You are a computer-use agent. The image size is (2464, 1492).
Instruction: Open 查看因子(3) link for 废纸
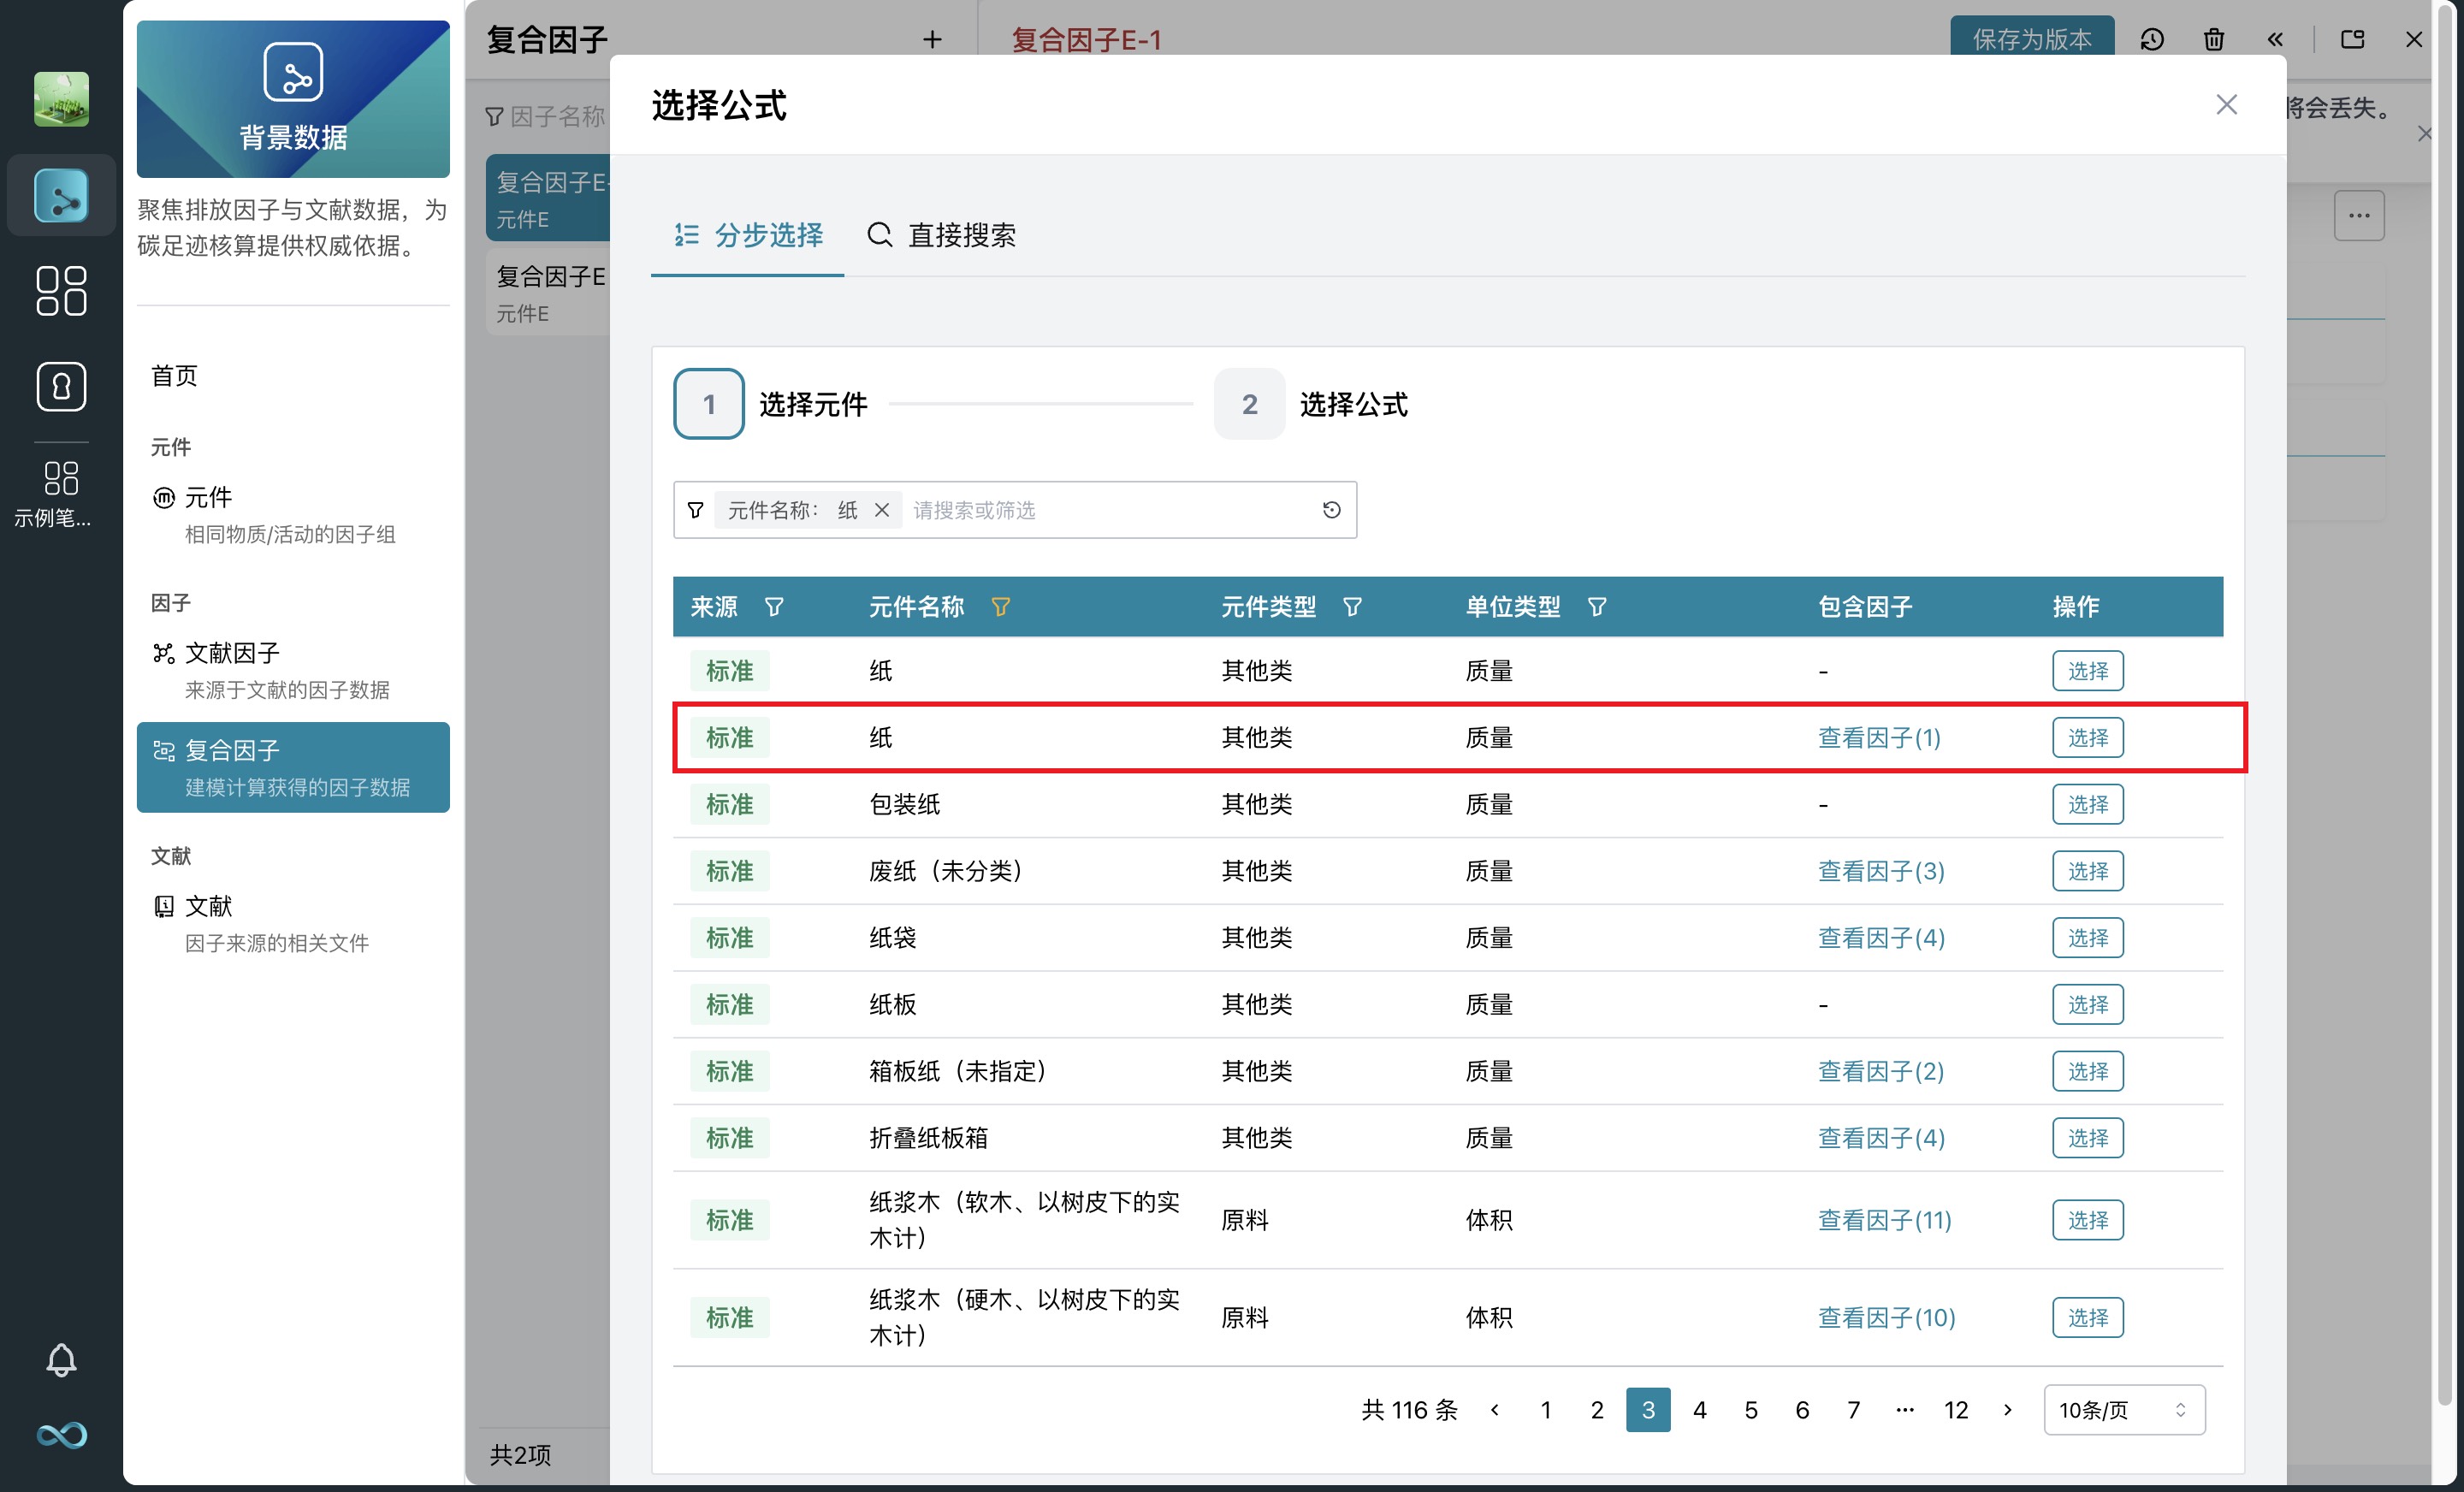(x=1880, y=871)
